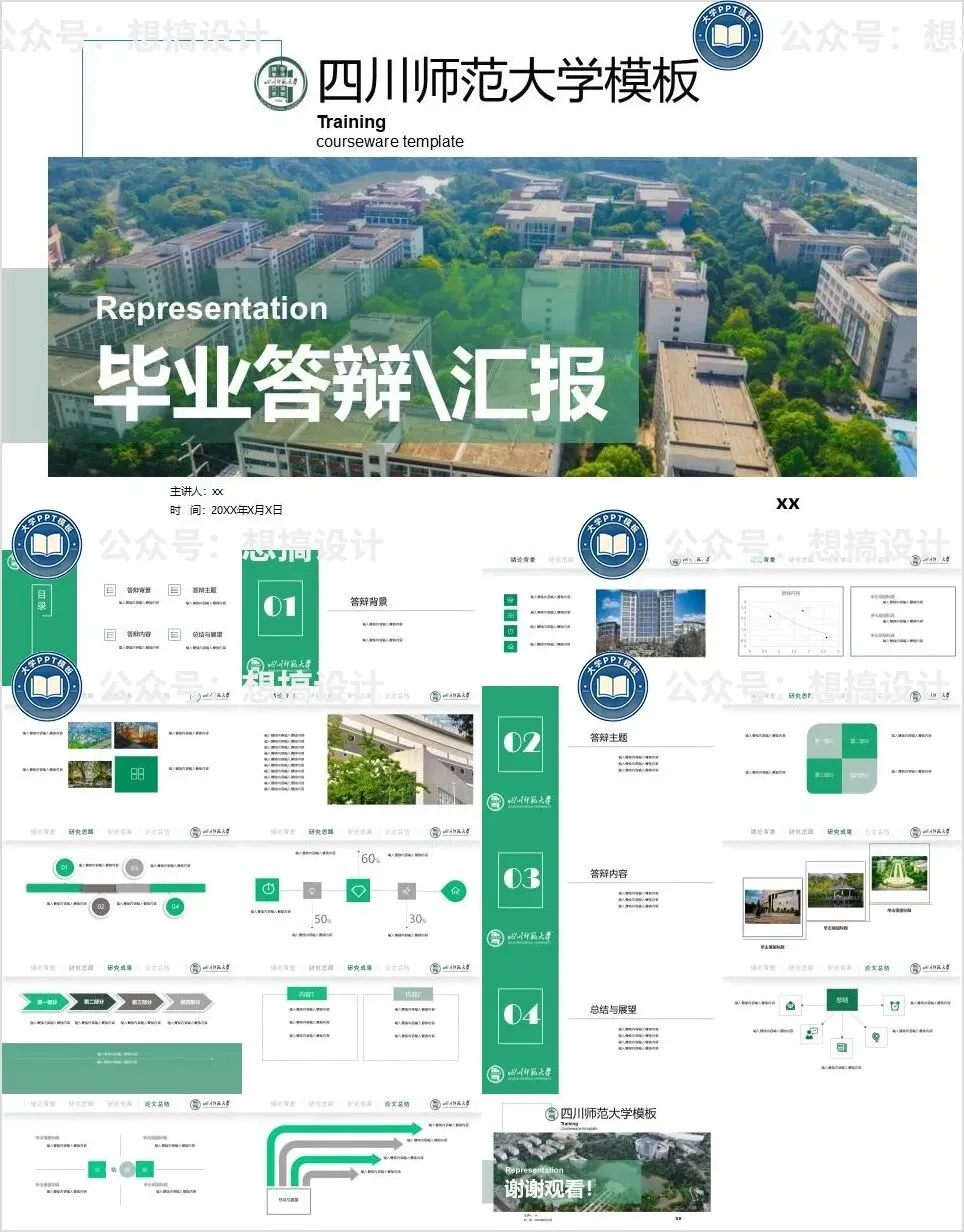Image resolution: width=964 pixels, height=1232 pixels.
Task: Click the pavilion photo in the middle frame
Action: coord(835,890)
